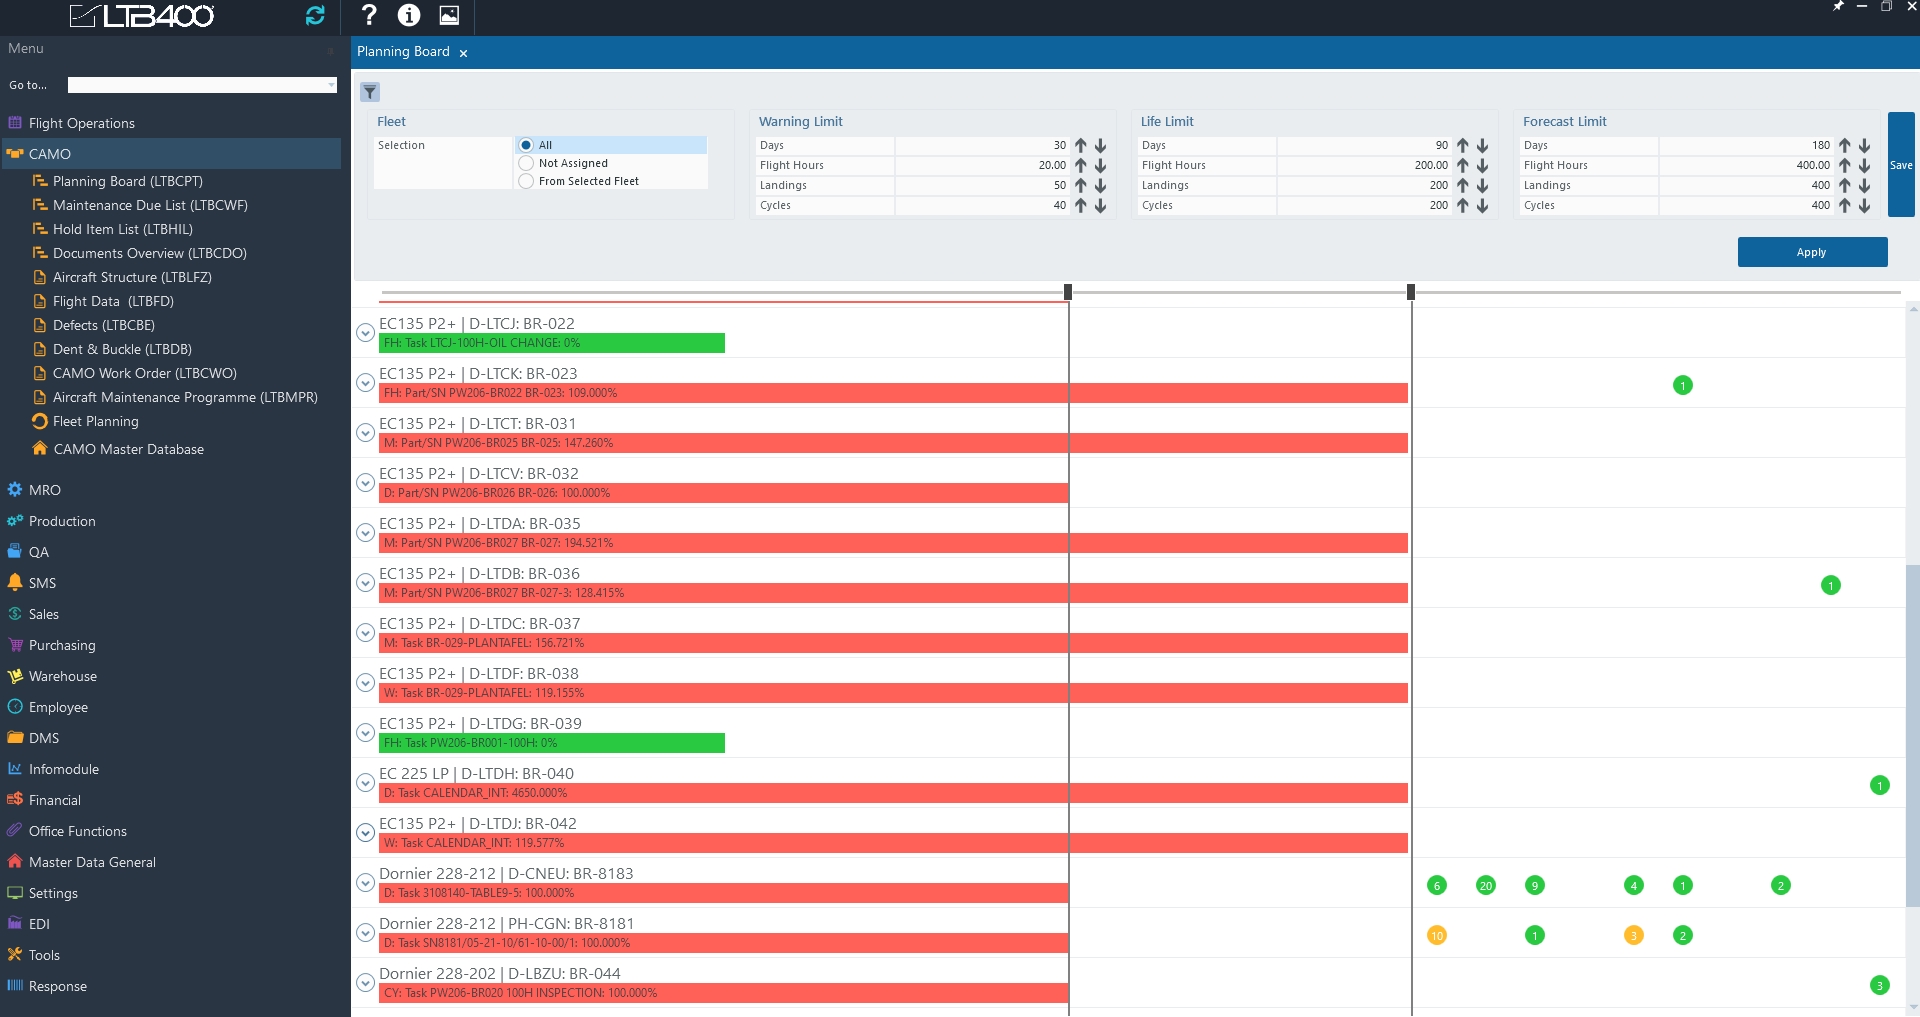Increase Warning Limit Days with up arrow
The width and height of the screenshot is (1920, 1017).
1081,145
